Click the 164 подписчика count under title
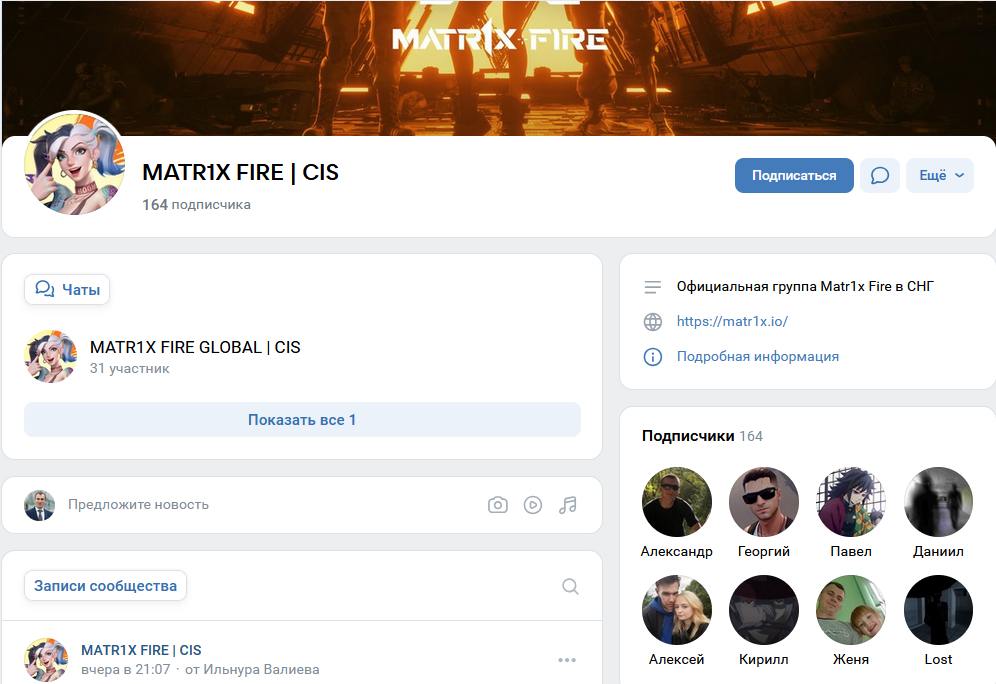 196,205
